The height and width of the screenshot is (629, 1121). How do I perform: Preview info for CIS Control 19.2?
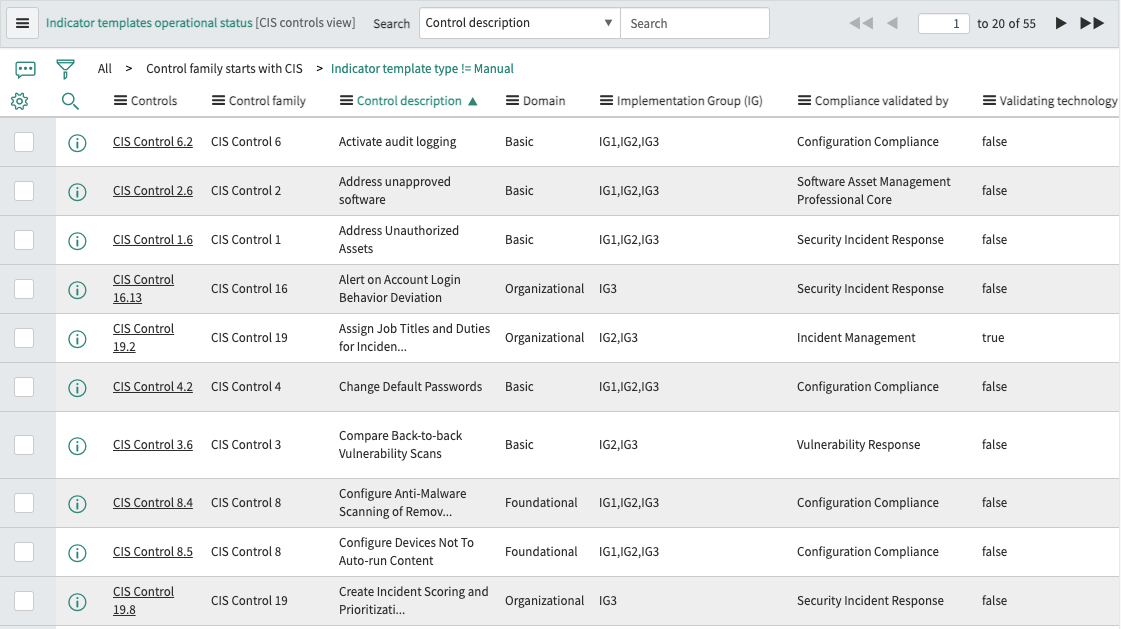tap(77, 339)
